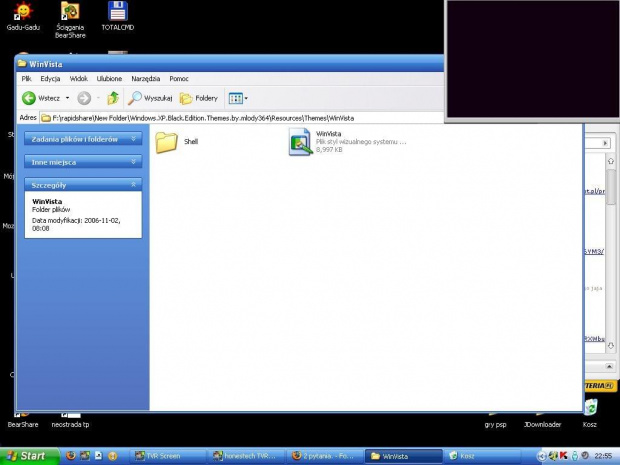Open the Gadu-Gadu desktop shortcut

pyautogui.click(x=23, y=16)
